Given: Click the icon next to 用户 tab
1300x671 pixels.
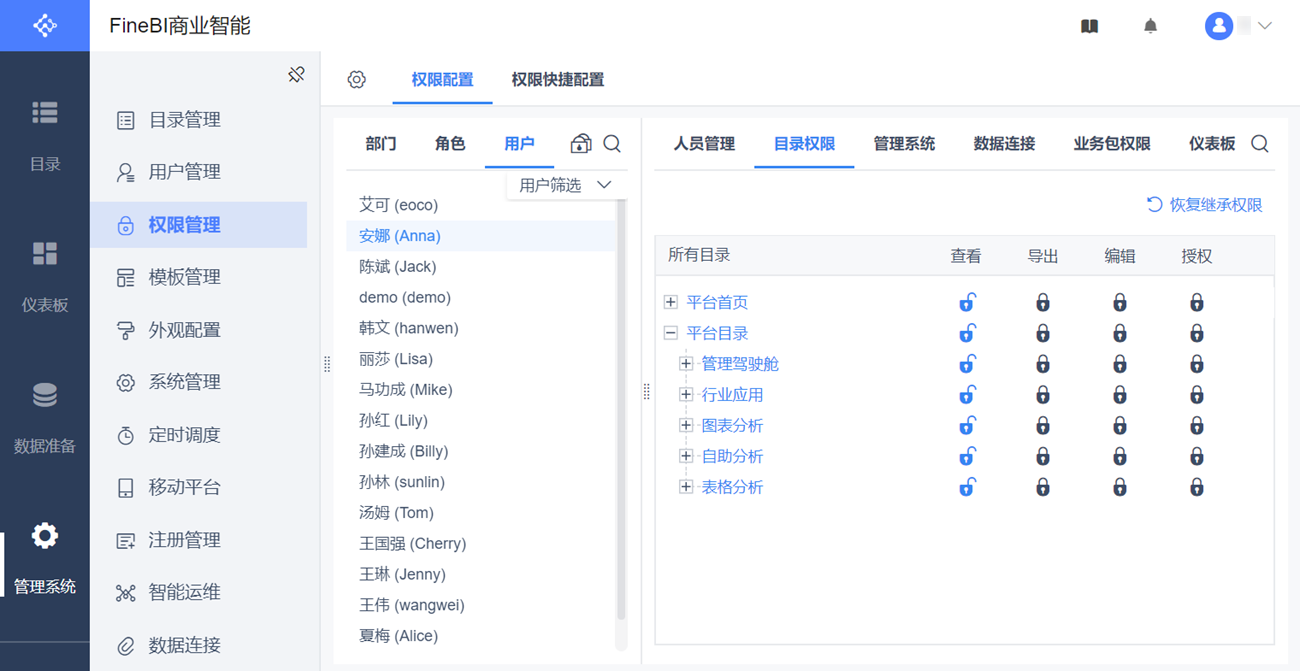Looking at the screenshot, I should pos(580,144).
